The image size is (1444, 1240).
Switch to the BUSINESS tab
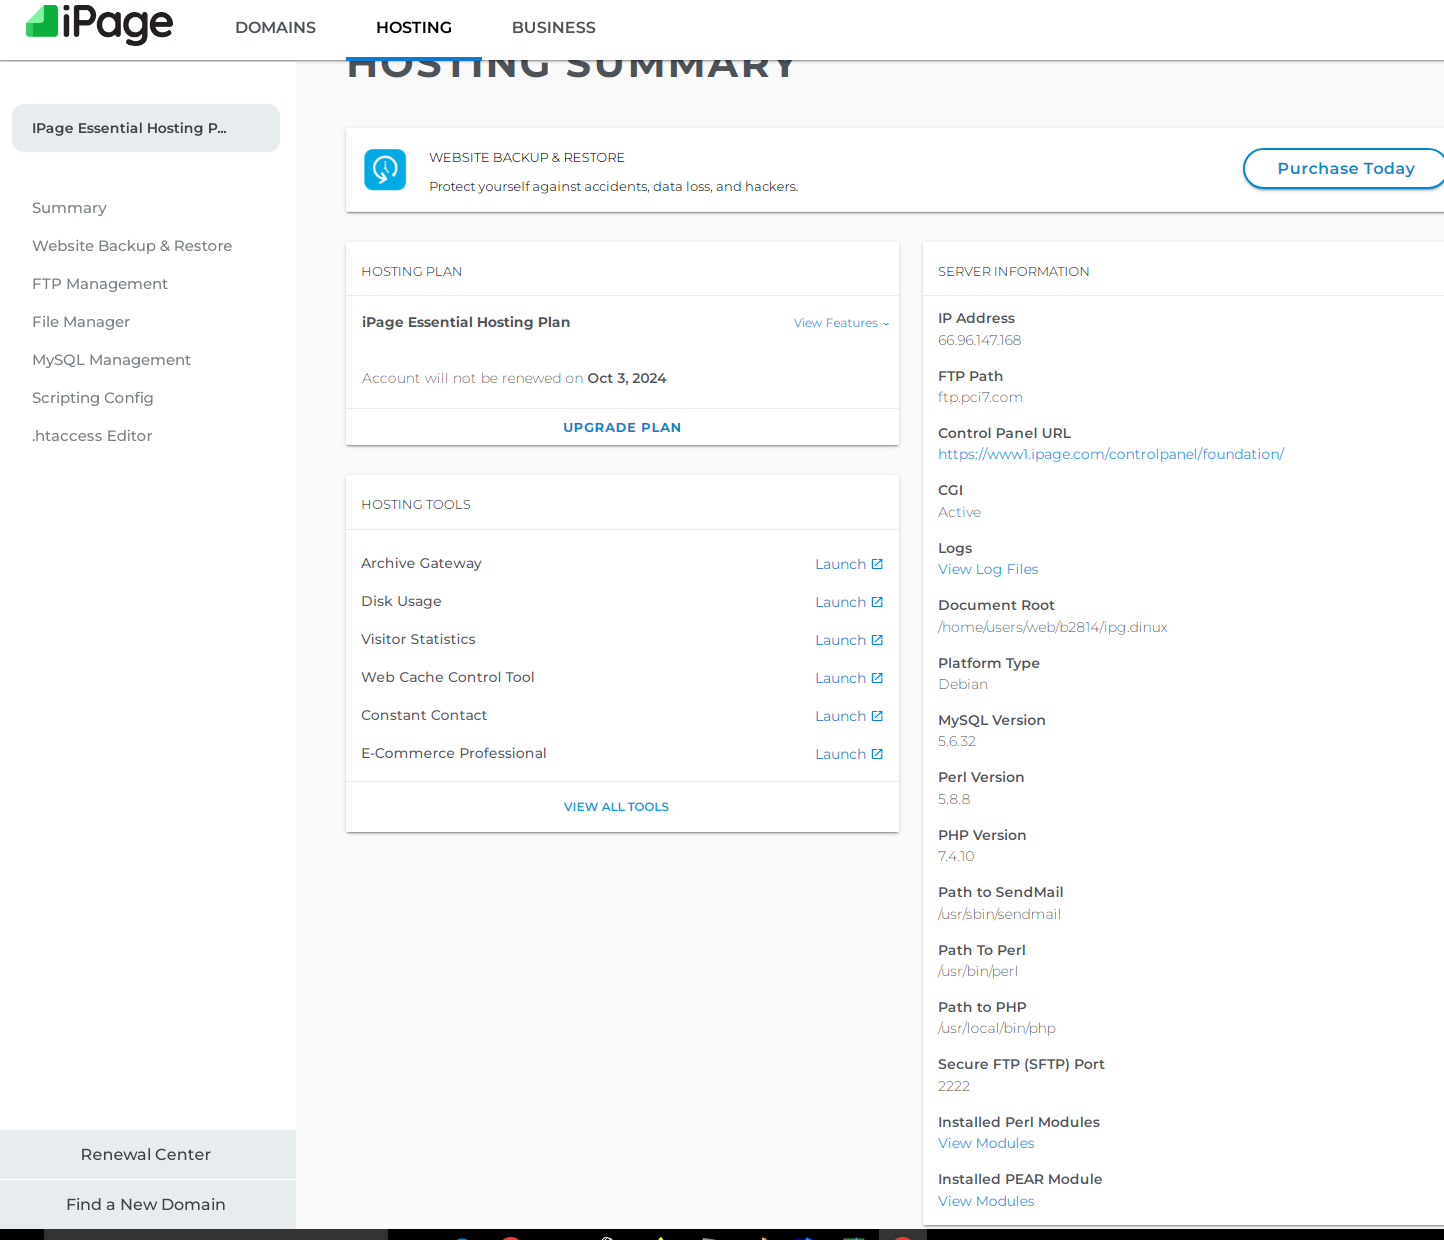coord(553,28)
